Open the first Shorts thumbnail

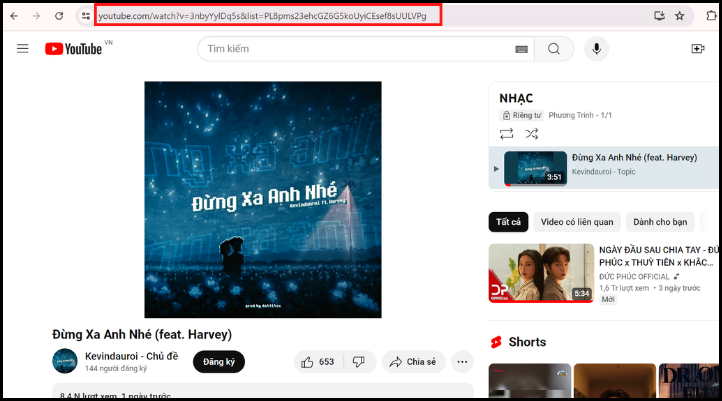pyautogui.click(x=530, y=381)
